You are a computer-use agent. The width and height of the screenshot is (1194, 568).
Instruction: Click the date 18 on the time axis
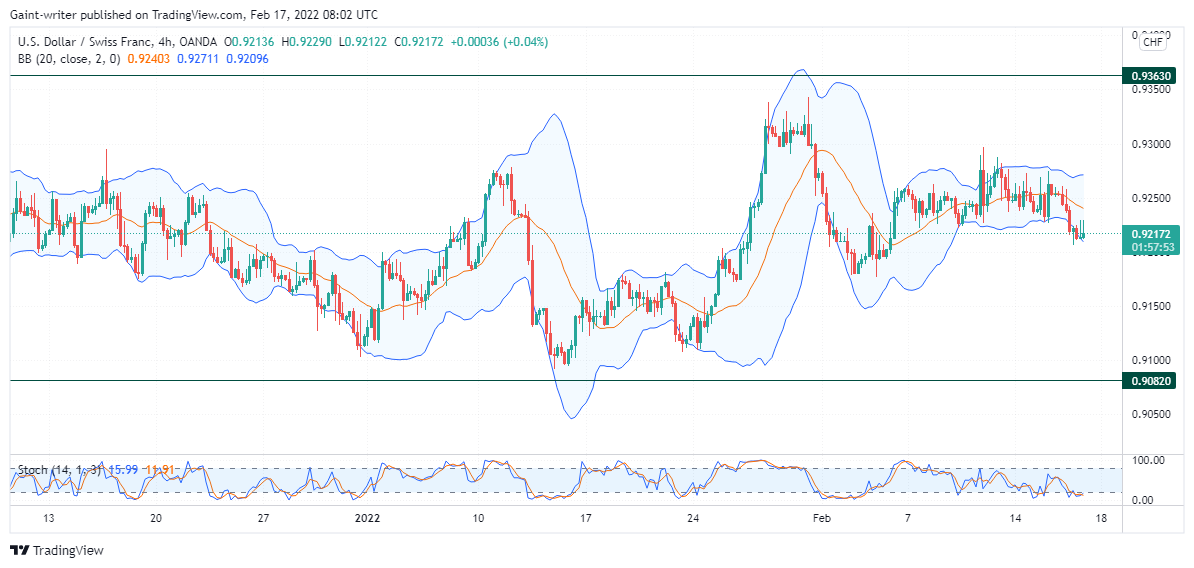[x=1100, y=519]
